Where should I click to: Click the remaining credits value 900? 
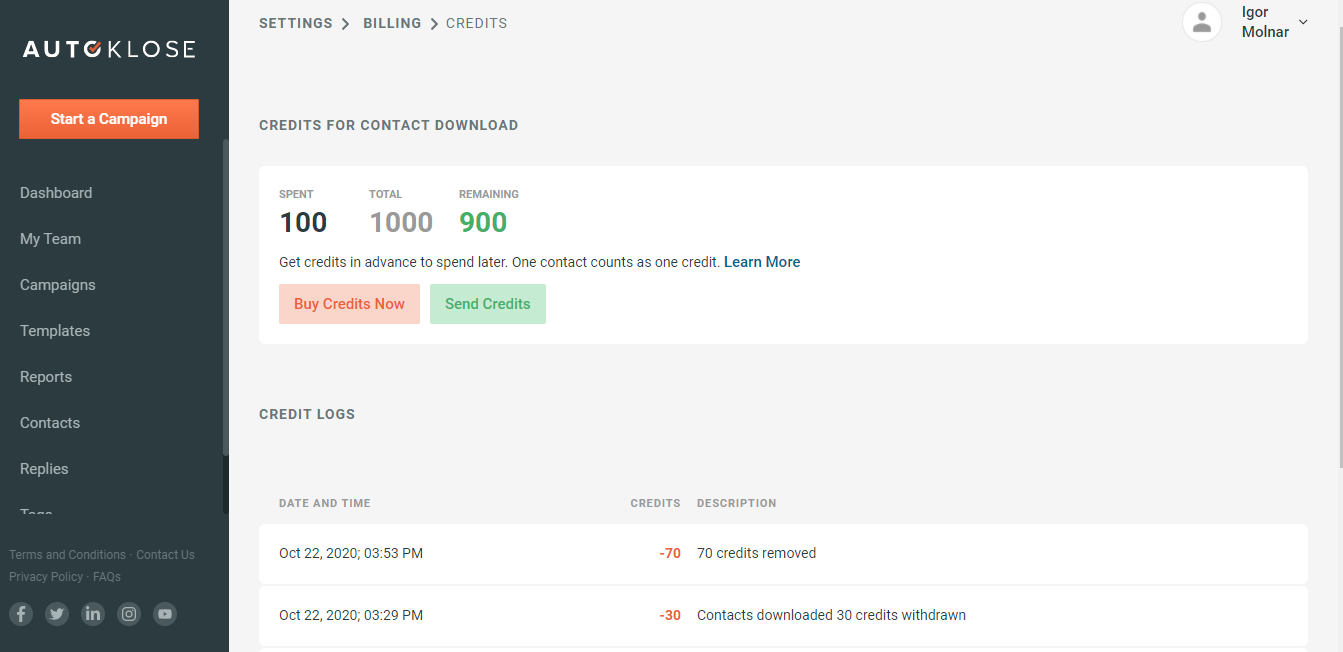coord(483,222)
